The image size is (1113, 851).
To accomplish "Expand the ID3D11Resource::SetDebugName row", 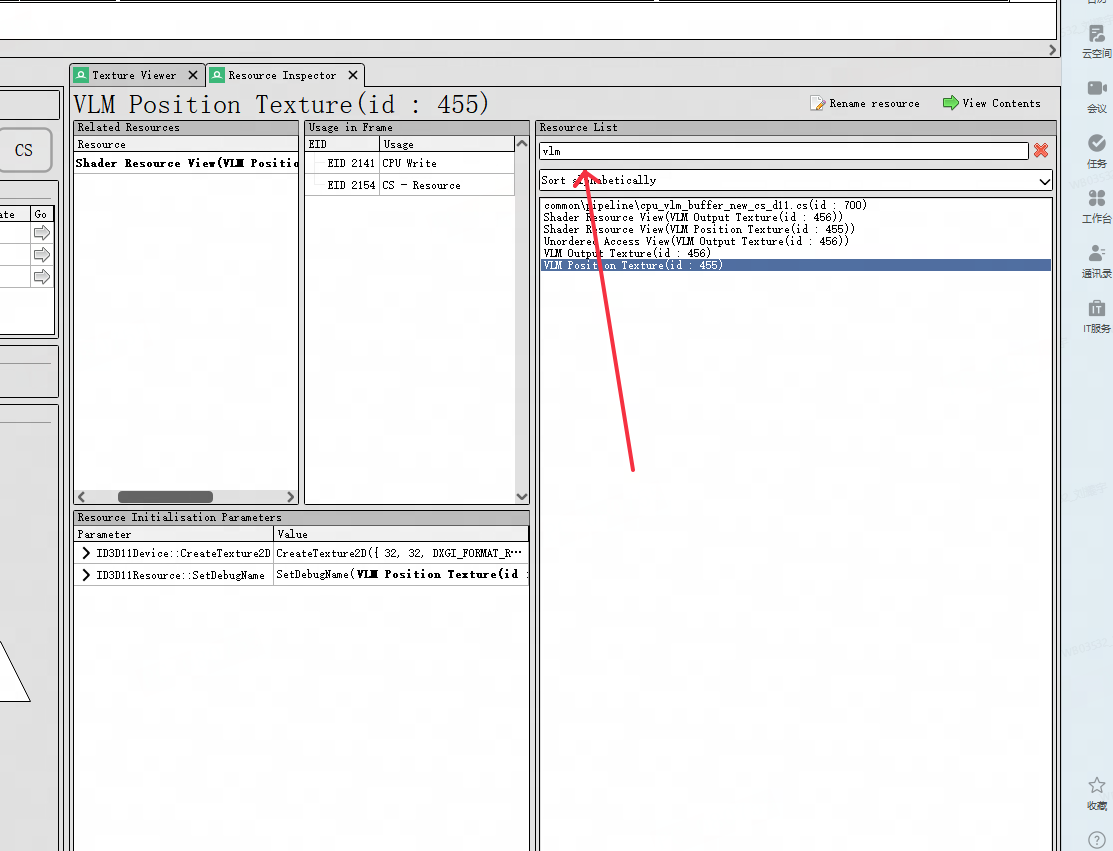I will coord(86,575).
